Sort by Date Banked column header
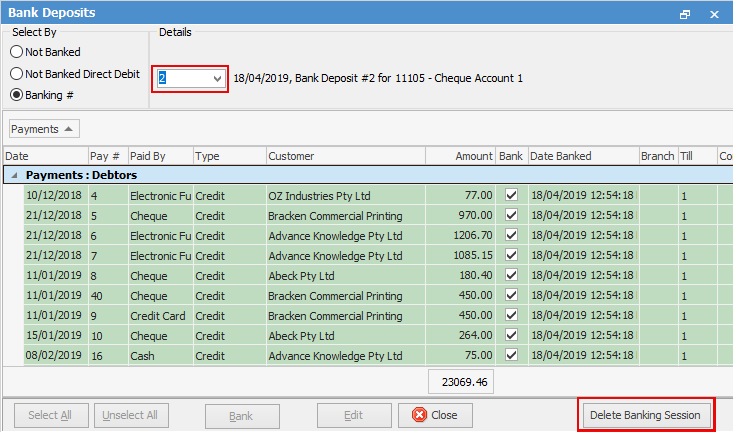733x432 pixels. tap(583, 156)
